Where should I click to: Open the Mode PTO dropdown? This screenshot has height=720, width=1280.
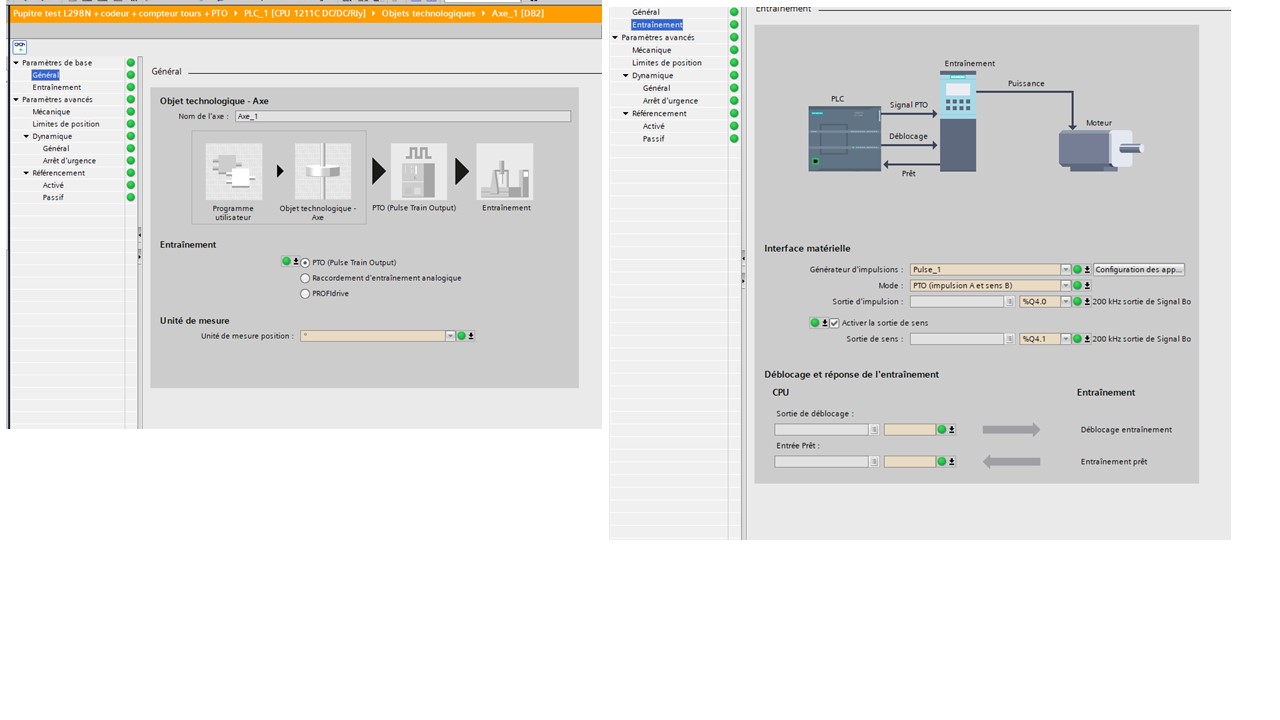[1065, 286]
